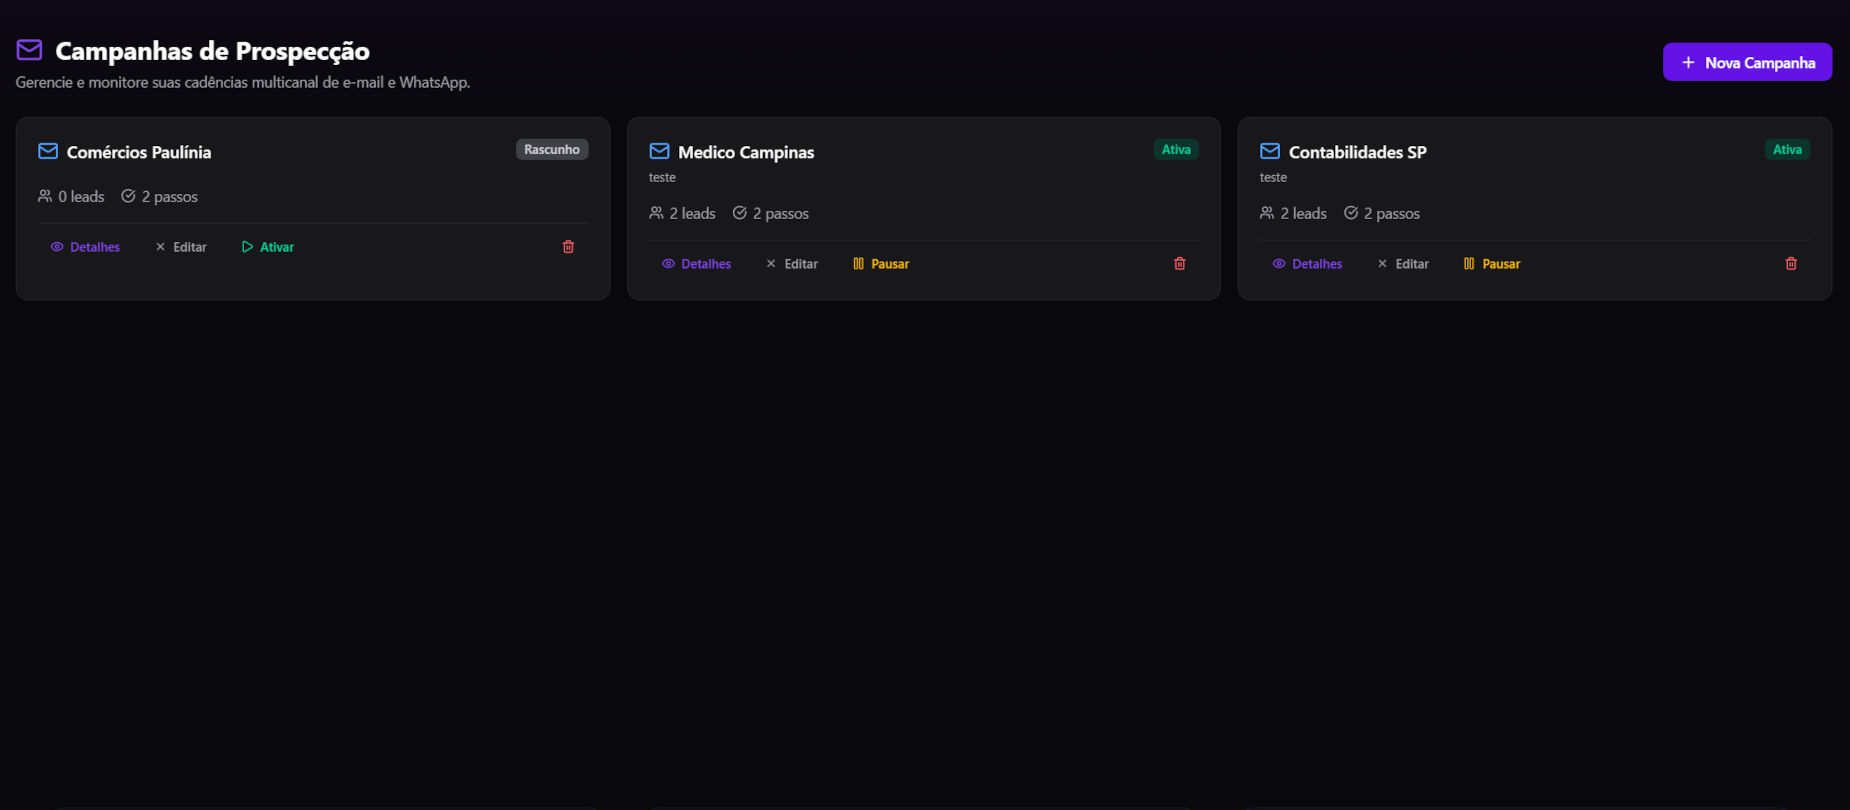
Task: Show Detalhes for Contabilidades SP
Action: tap(1308, 264)
